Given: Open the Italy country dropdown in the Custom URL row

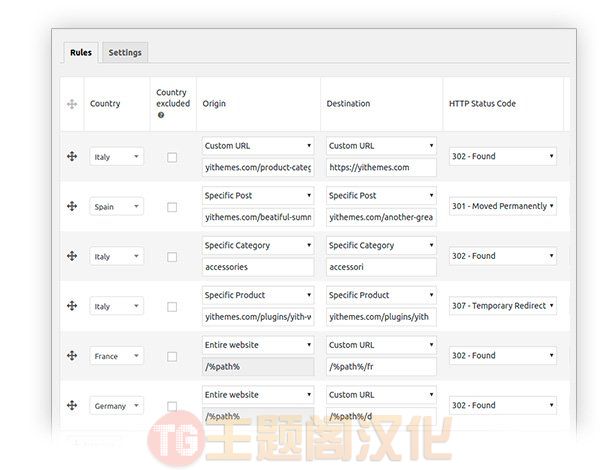Looking at the screenshot, I should (x=117, y=157).
